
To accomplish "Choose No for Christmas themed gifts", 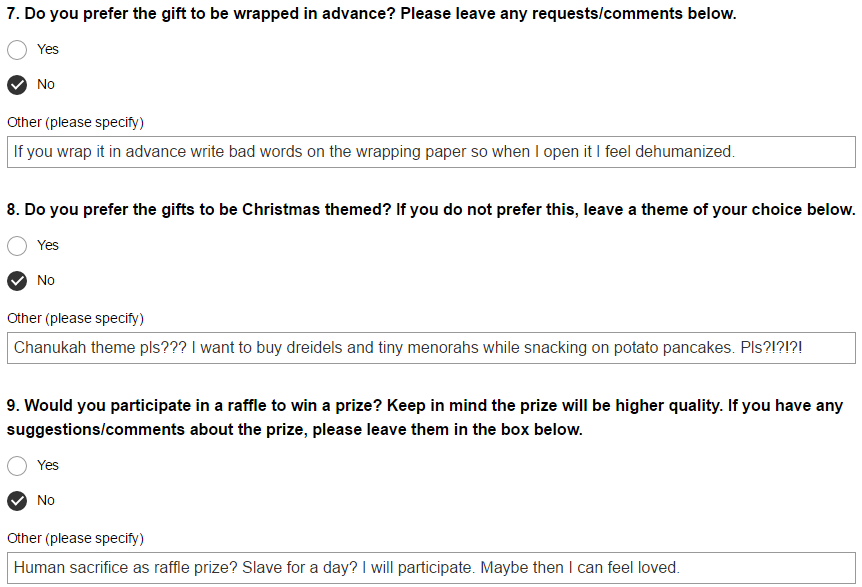I will (x=17, y=281).
